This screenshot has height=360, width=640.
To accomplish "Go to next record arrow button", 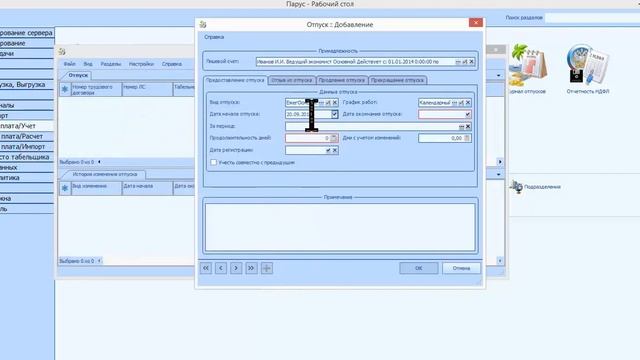I will pos(236,268).
